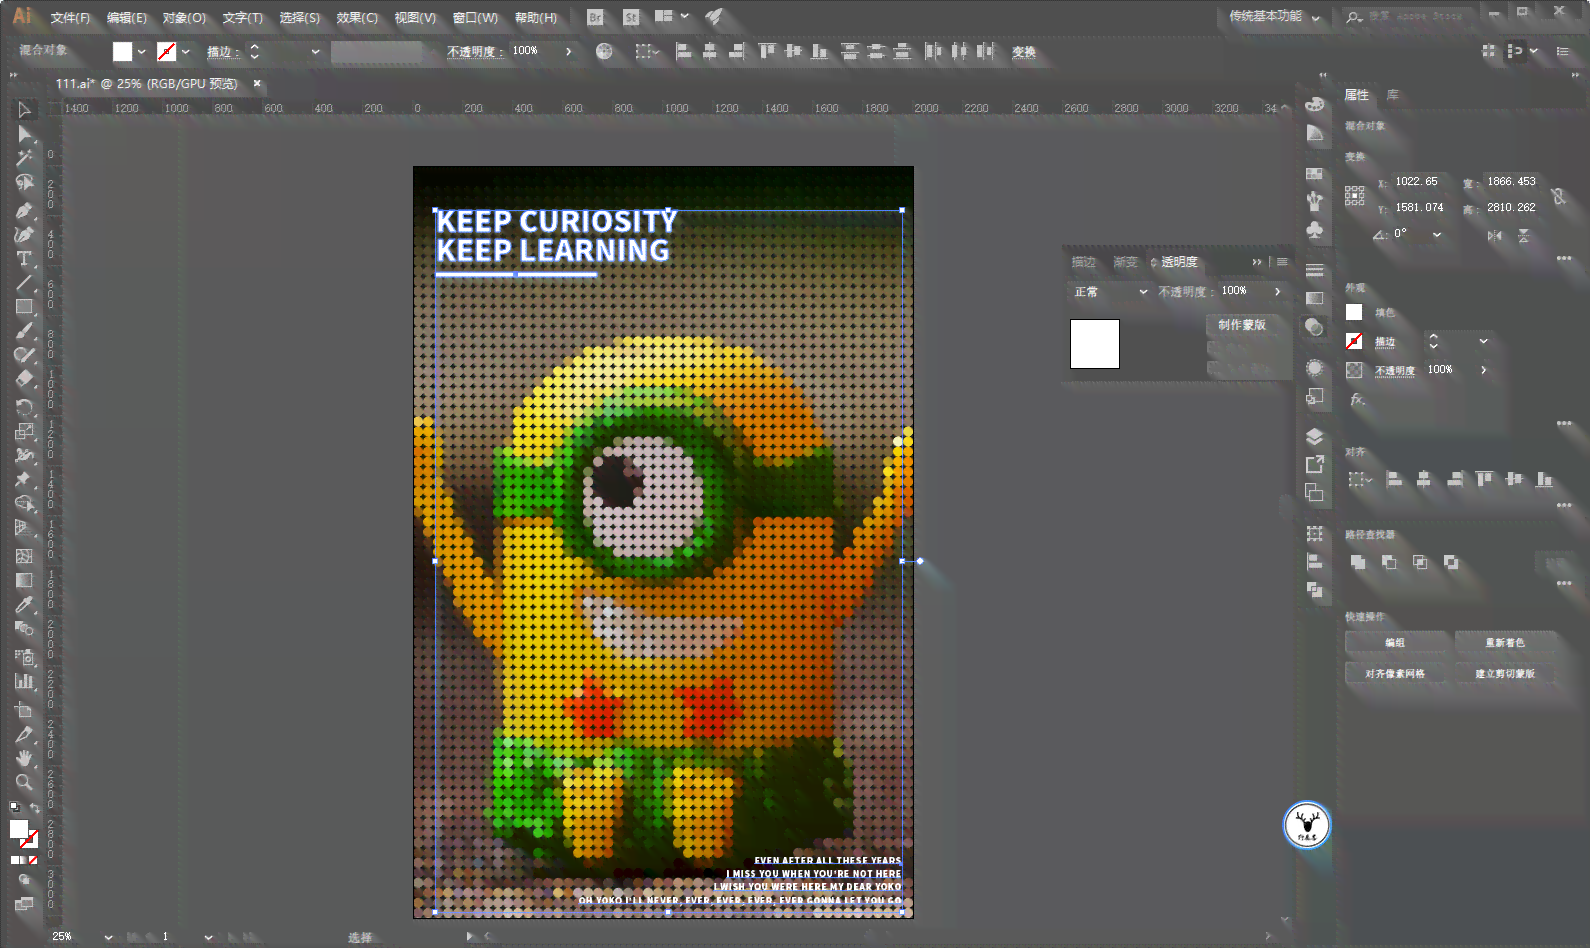
Task: Switch to the 渐变 panel tab
Action: point(1126,262)
